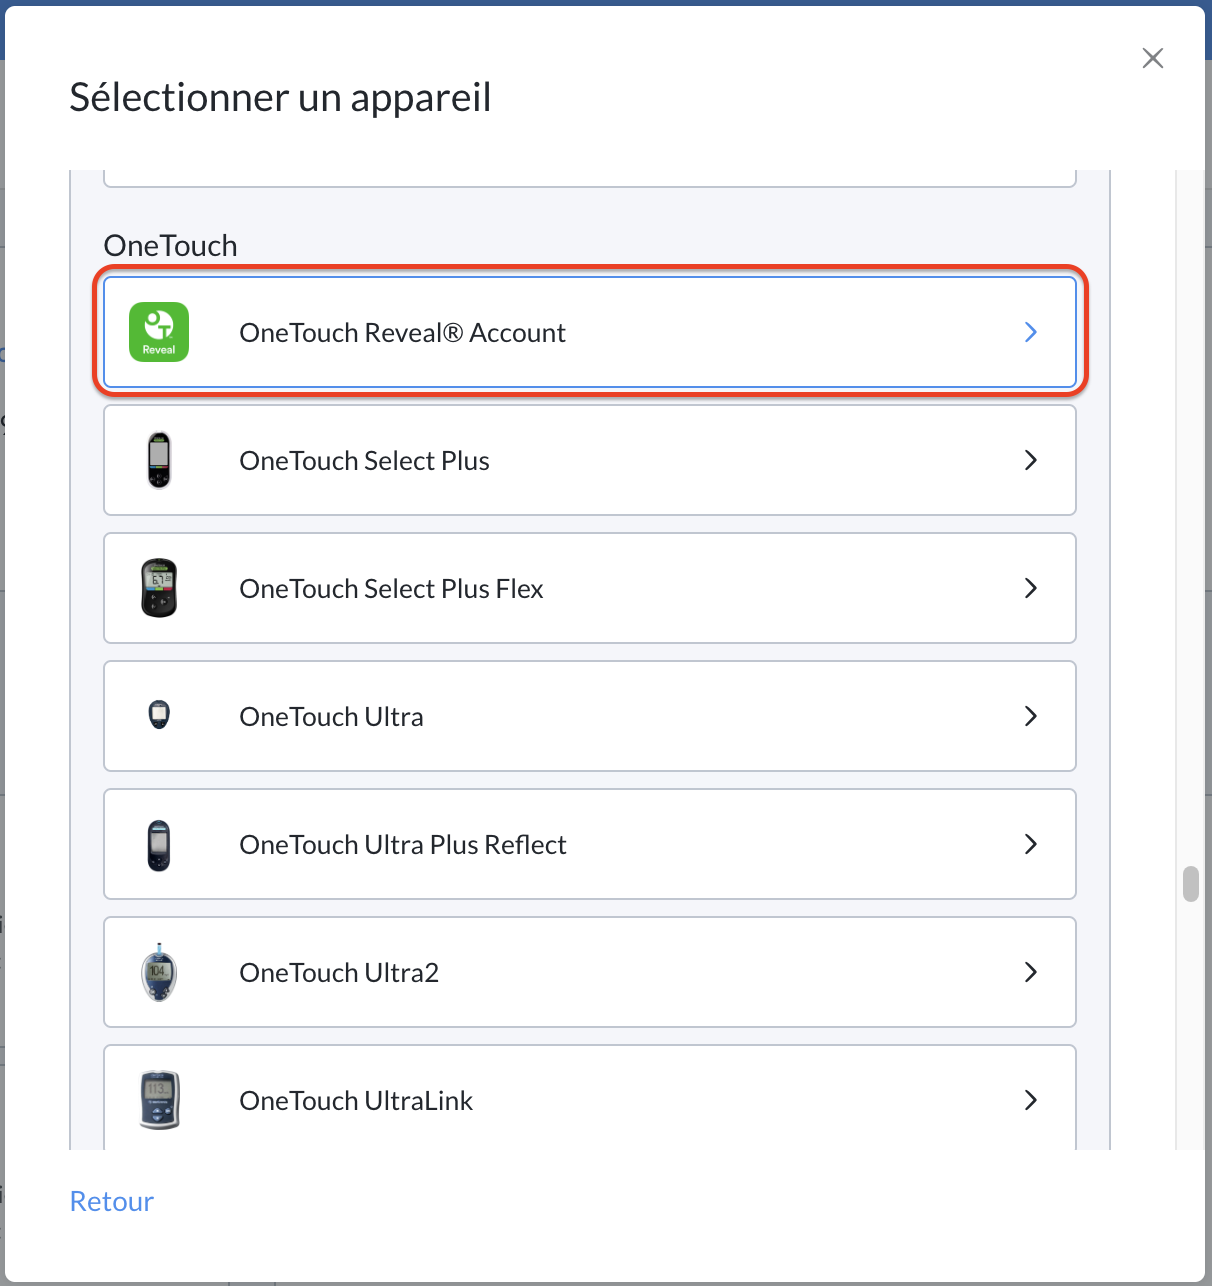Open the OneTouch Ultra2 row chevron

(x=1031, y=972)
